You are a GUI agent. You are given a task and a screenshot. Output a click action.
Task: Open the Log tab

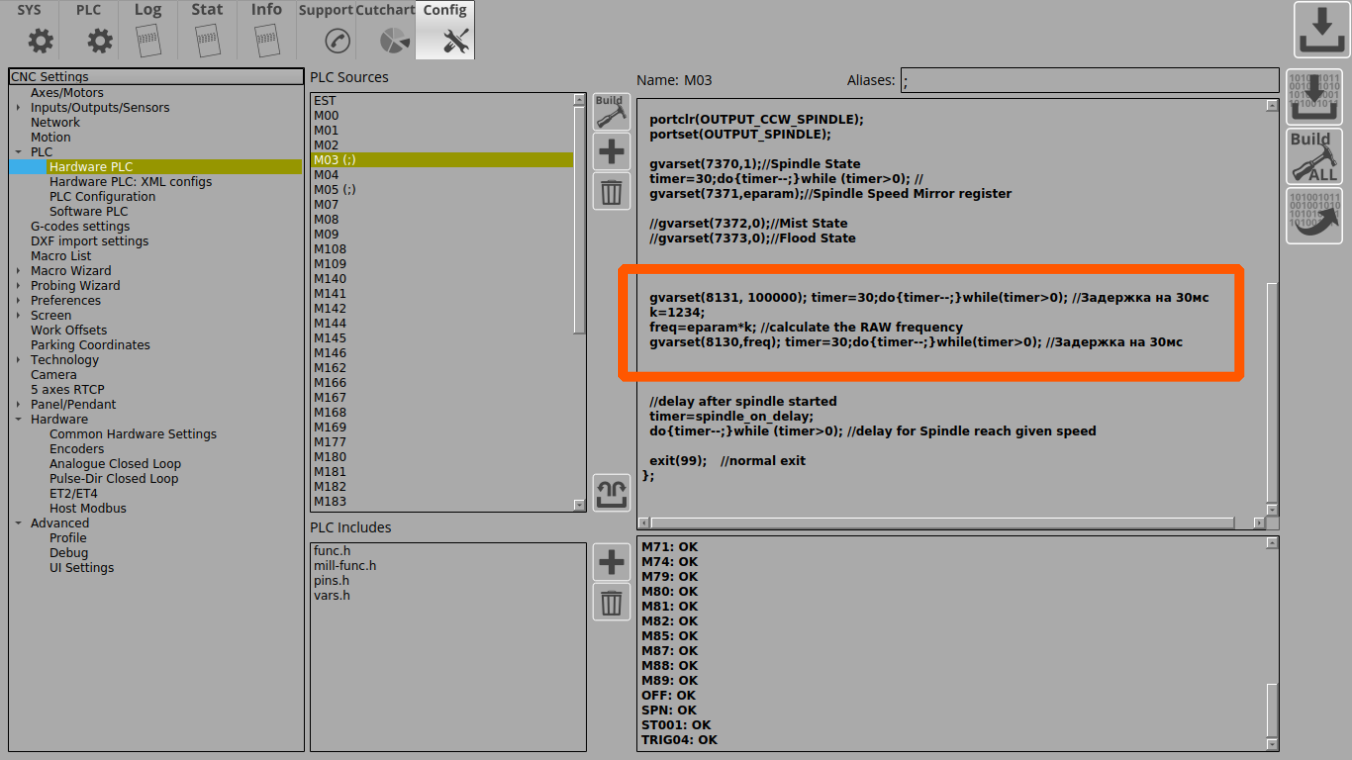pyautogui.click(x=148, y=30)
